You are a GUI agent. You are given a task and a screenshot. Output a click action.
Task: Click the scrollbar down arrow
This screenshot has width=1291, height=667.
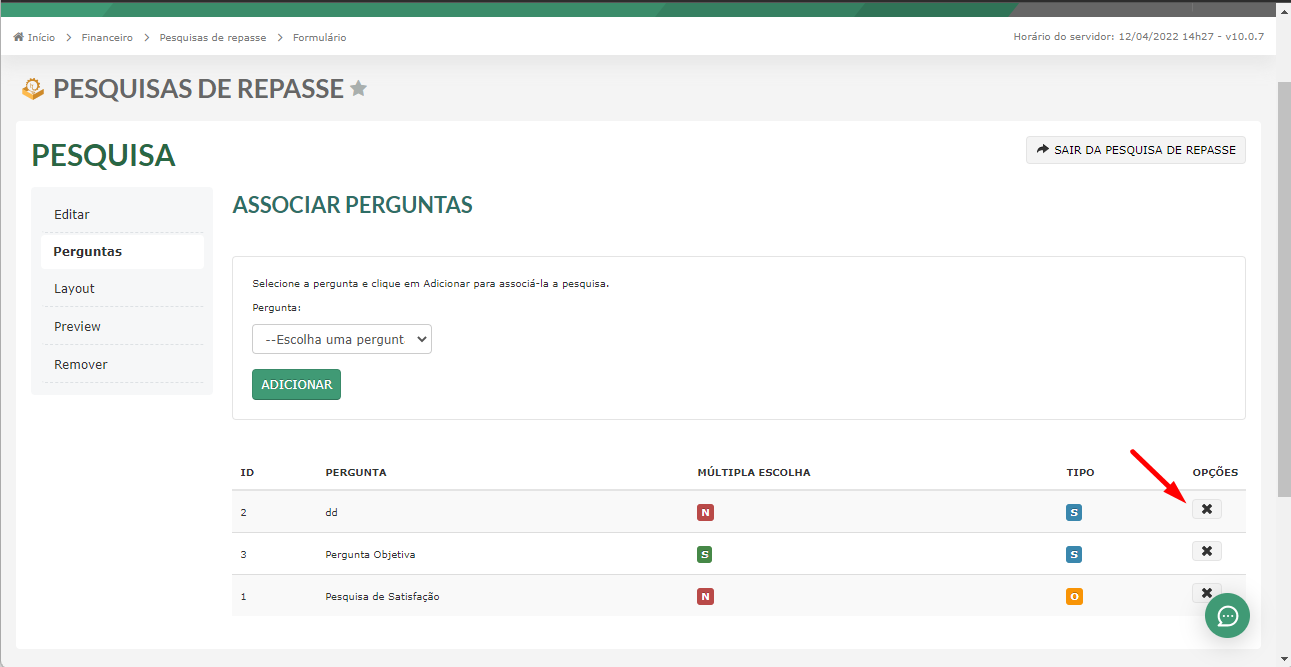point(1283,658)
